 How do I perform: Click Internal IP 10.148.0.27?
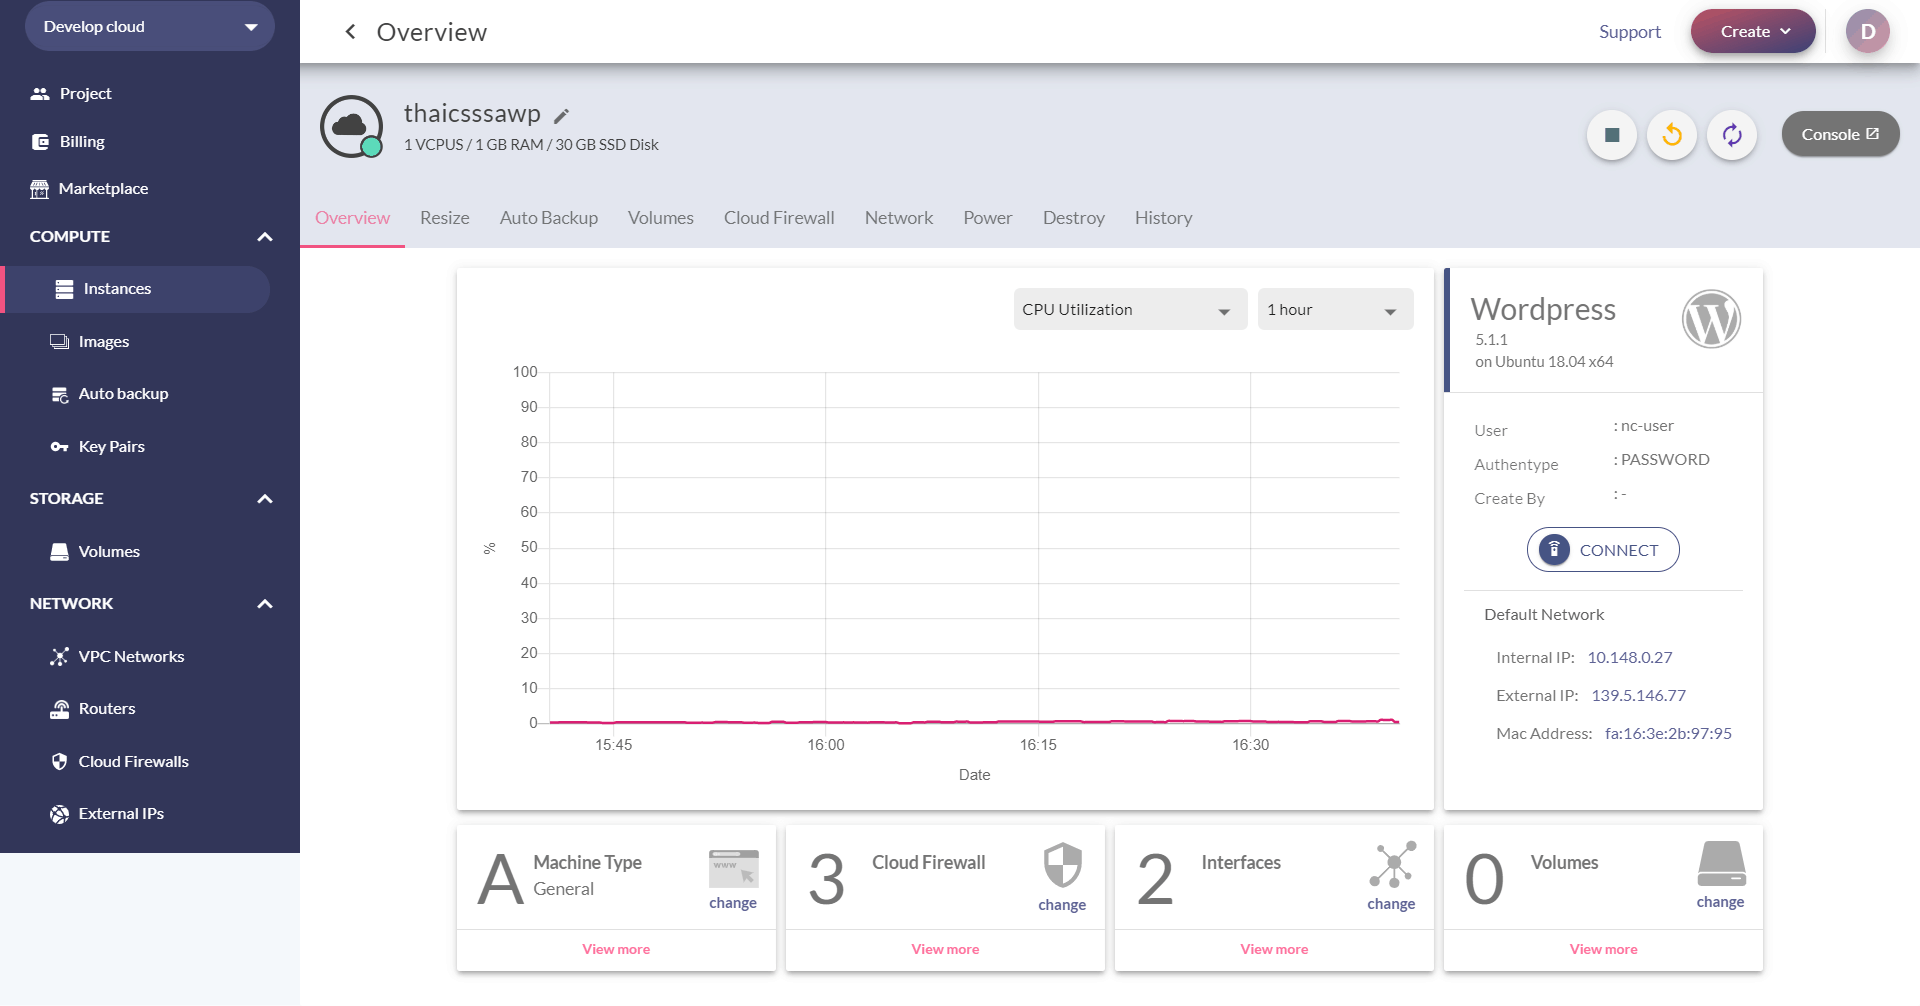pyautogui.click(x=1630, y=658)
